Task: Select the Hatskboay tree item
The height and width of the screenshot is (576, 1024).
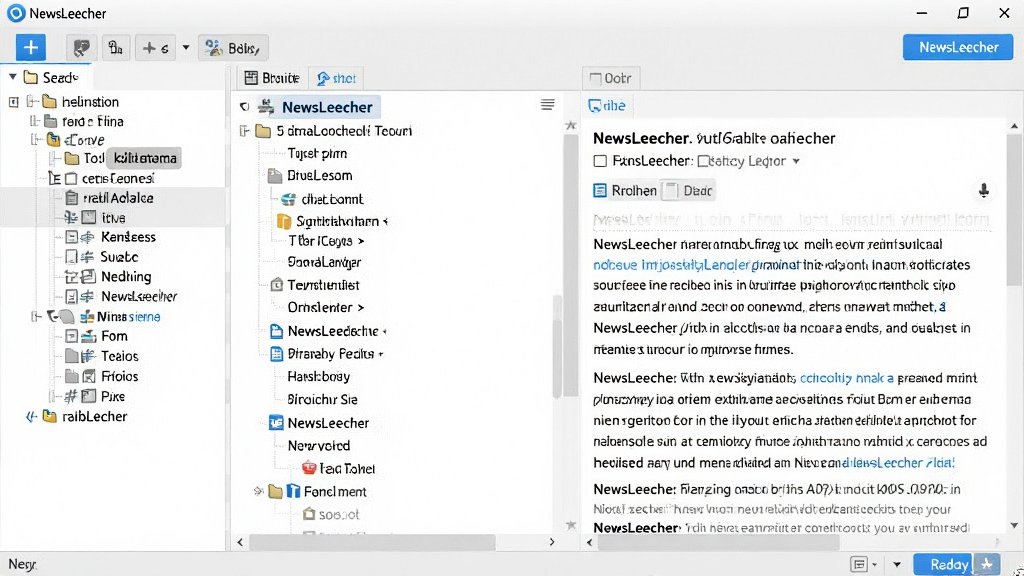Action: 319,376
